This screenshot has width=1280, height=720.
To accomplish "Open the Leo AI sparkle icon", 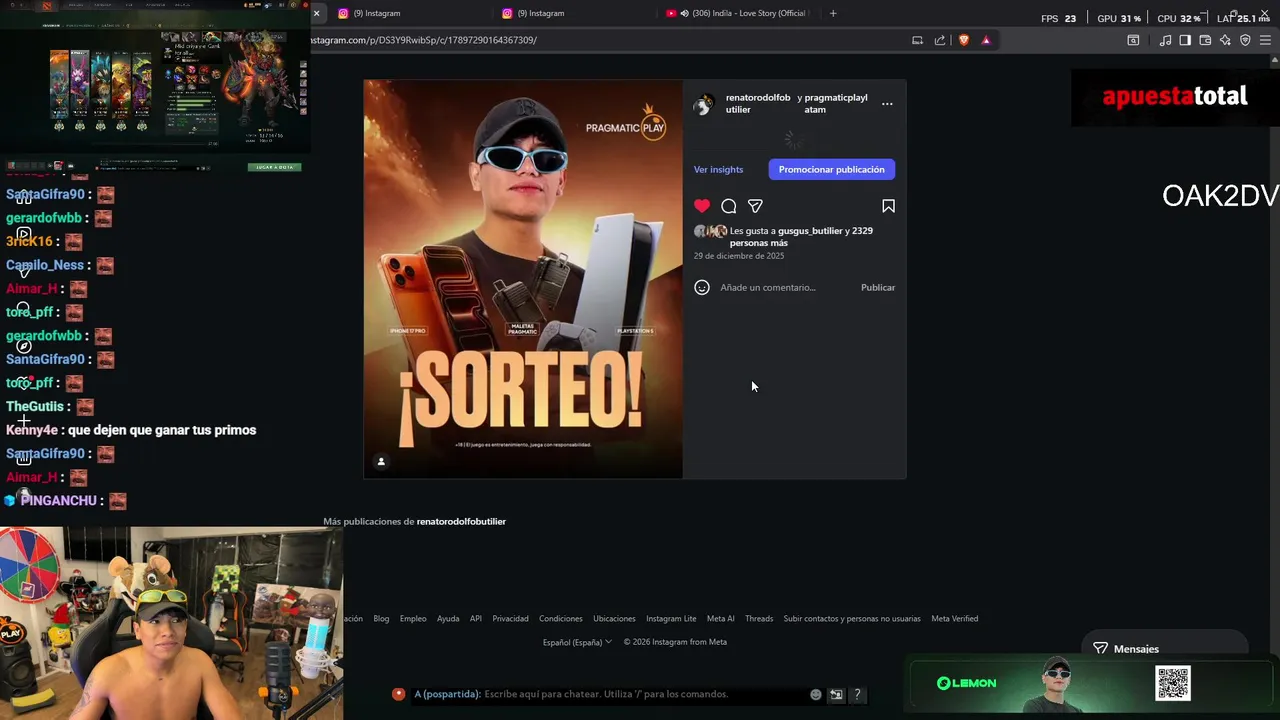I will tap(1225, 40).
